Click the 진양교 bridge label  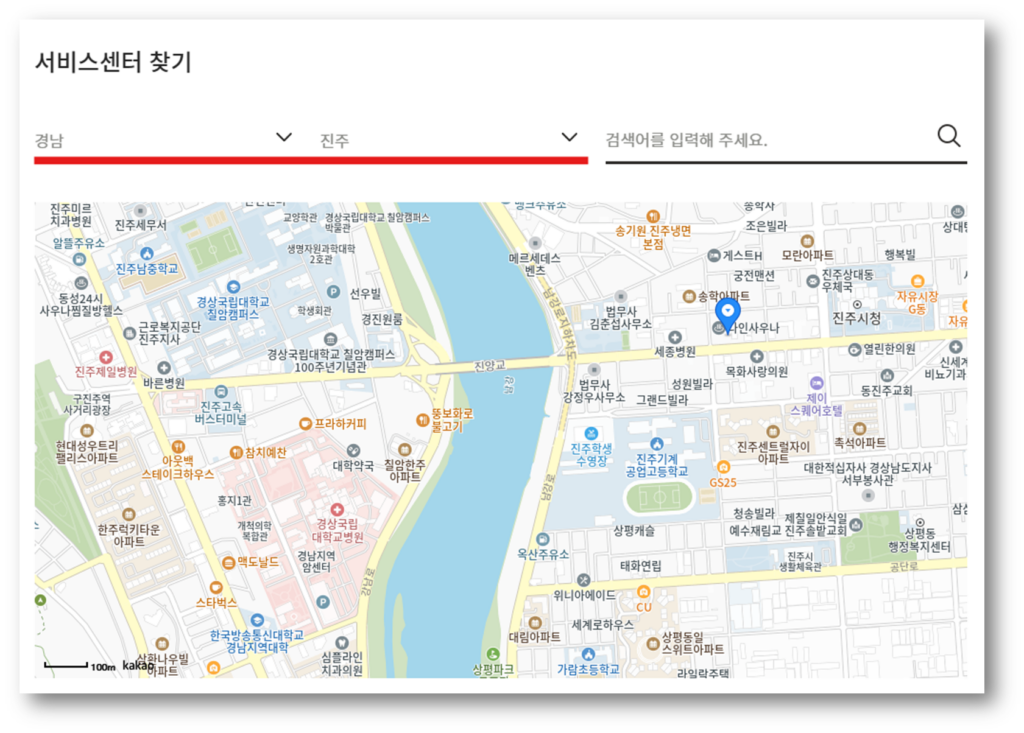pos(490,365)
